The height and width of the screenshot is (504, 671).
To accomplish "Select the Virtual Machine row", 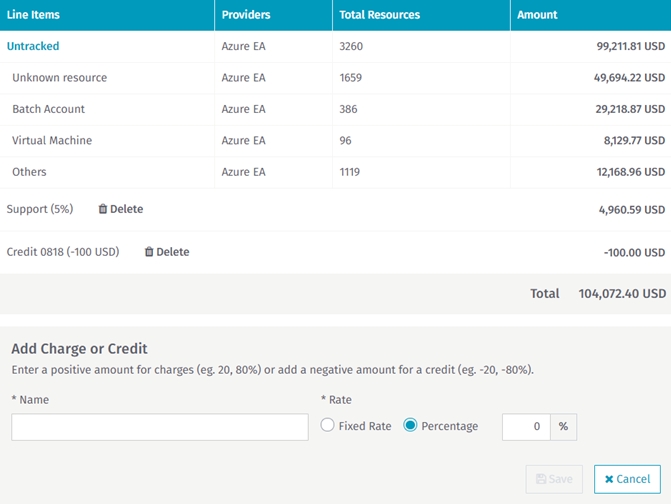I will [x=52, y=141].
